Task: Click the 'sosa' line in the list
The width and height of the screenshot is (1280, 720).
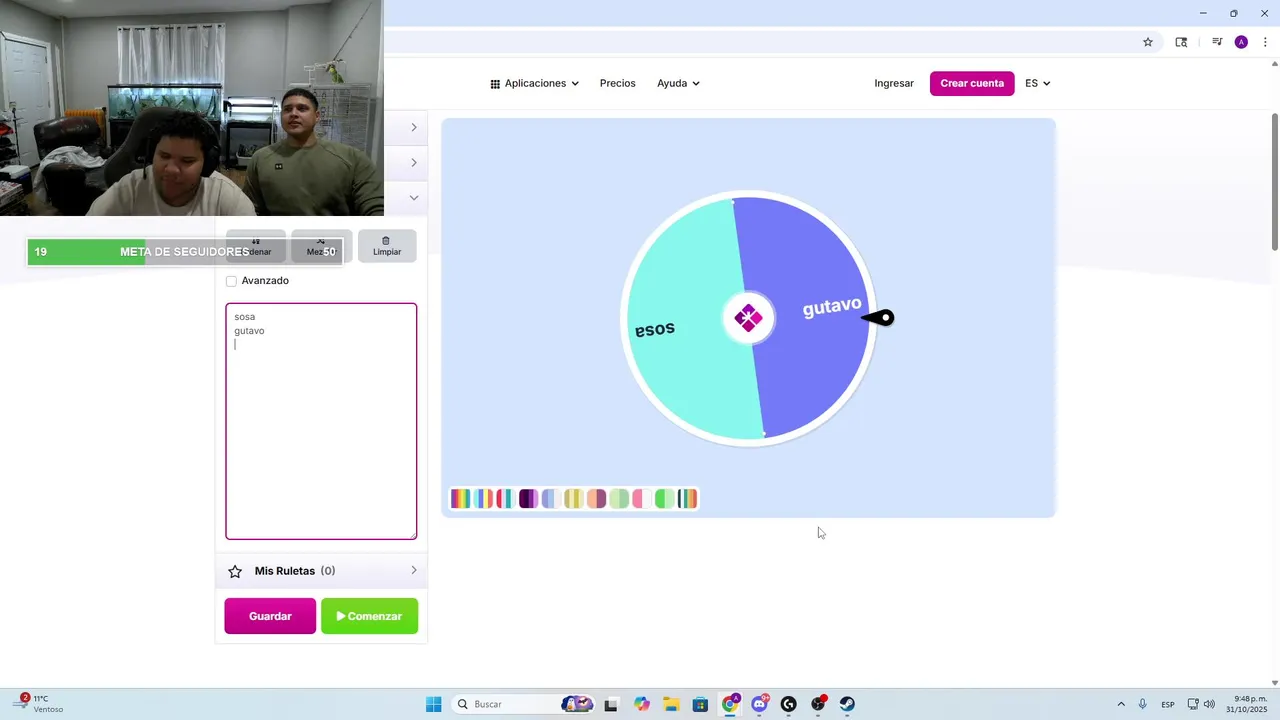Action: point(245,317)
